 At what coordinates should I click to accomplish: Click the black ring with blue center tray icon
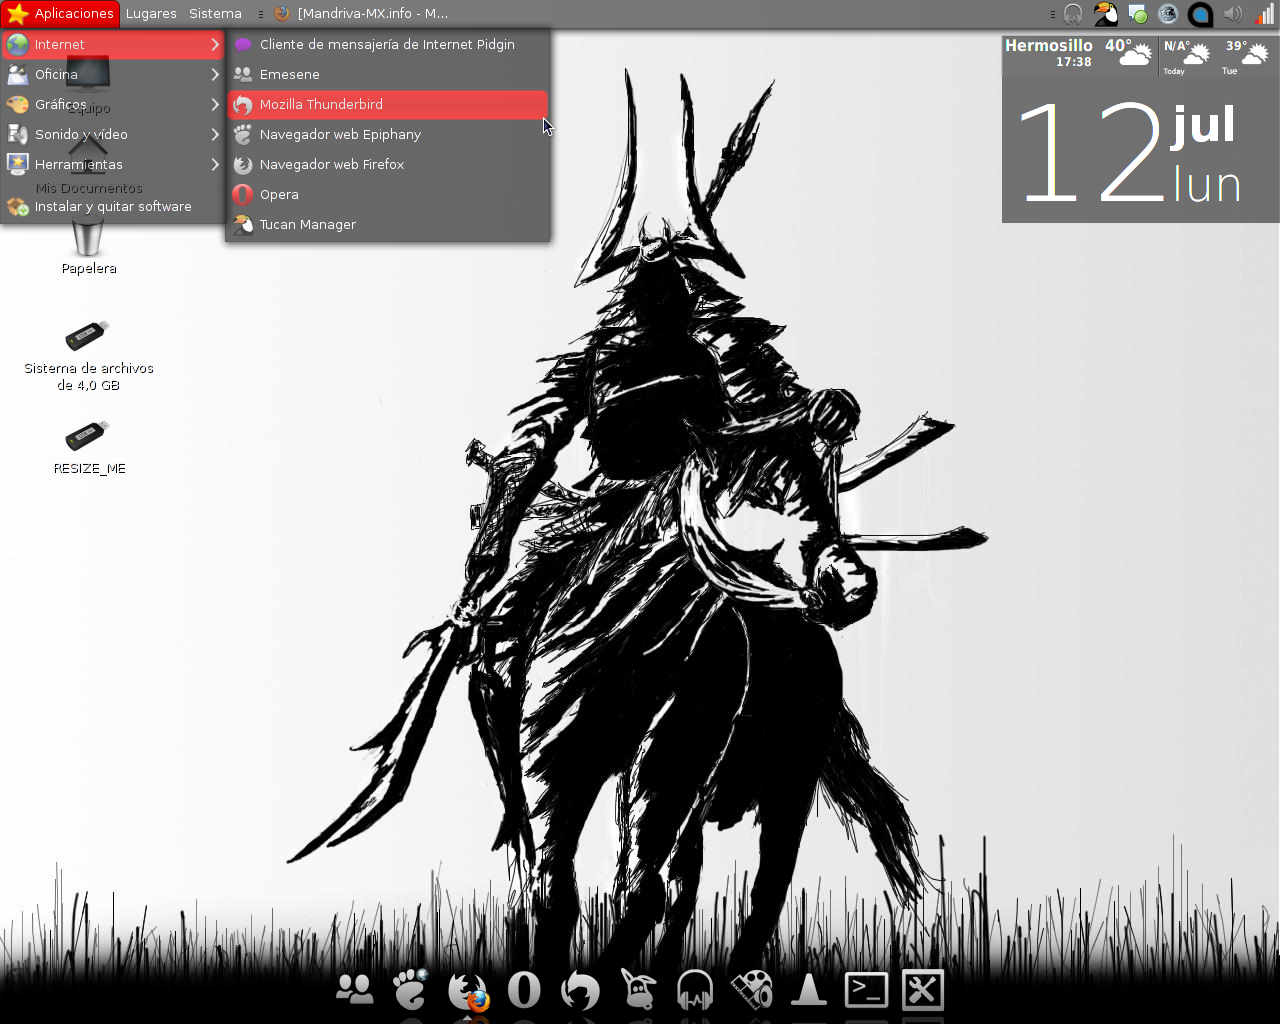point(1200,14)
